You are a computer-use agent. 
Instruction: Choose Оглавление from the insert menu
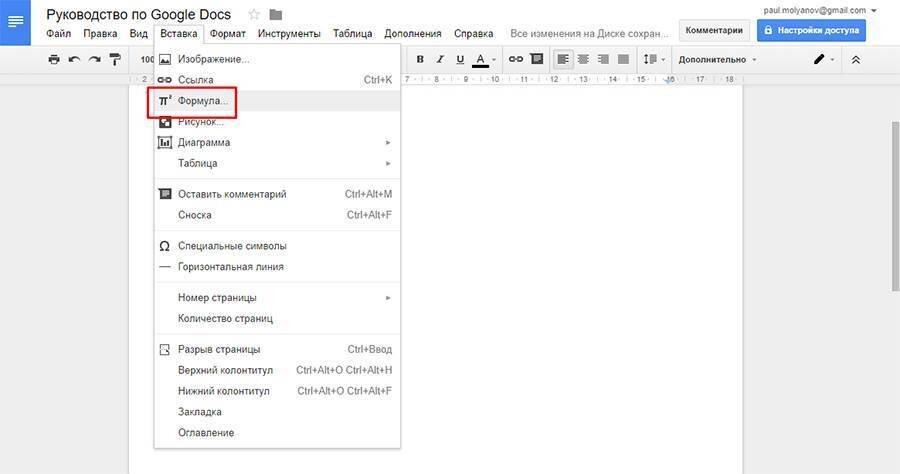coord(277,433)
